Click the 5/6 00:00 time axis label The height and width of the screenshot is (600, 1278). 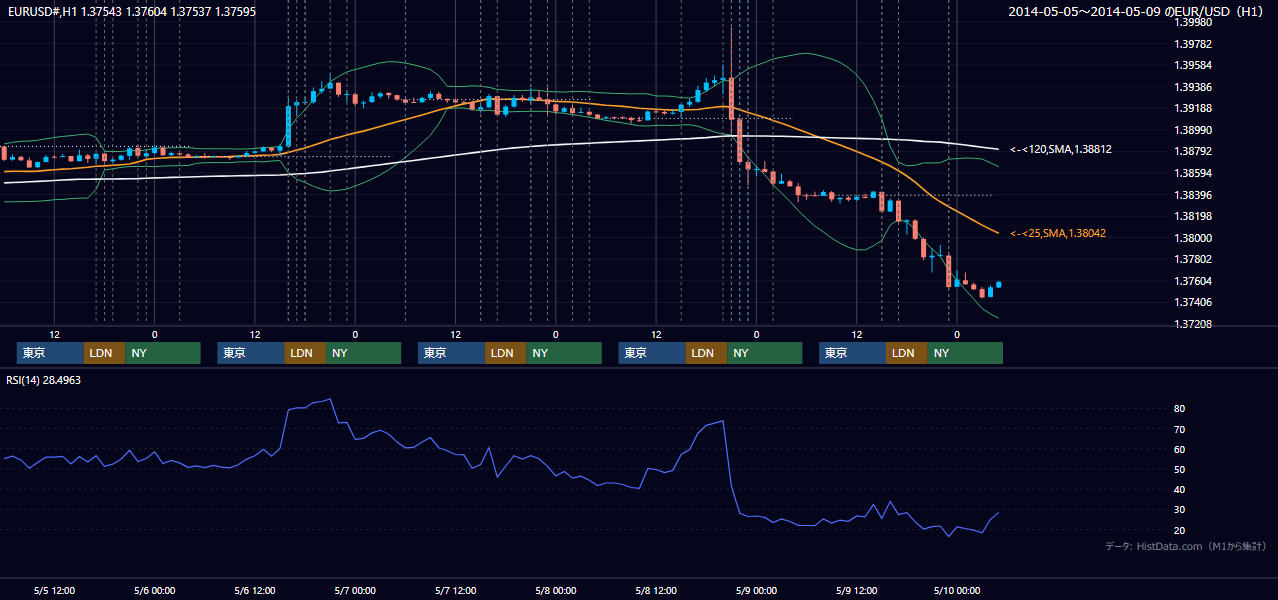[154, 590]
